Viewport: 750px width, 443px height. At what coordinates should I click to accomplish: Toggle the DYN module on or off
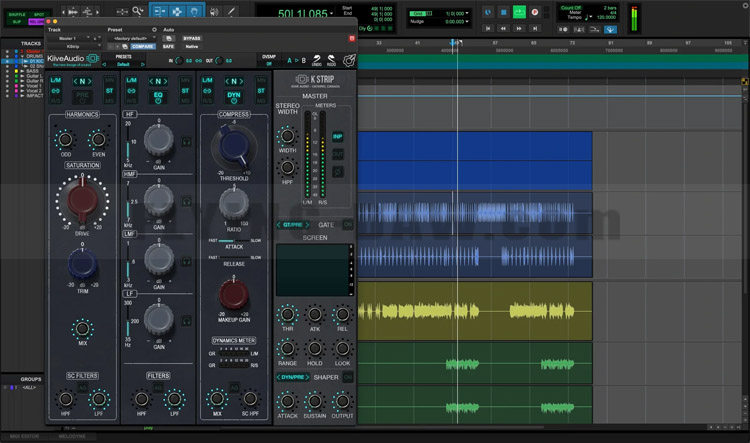[x=234, y=96]
